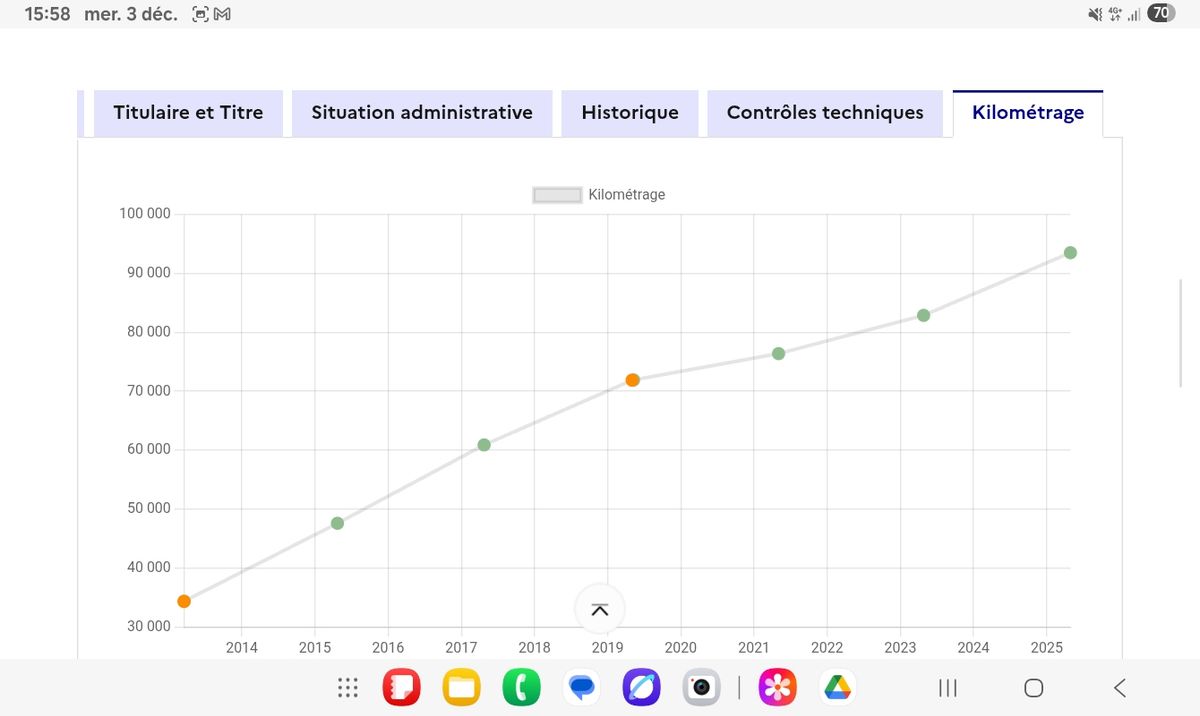Viewport: 1200px width, 716px height.
Task: Click the scroll-to-top arrow button
Action: (600, 609)
